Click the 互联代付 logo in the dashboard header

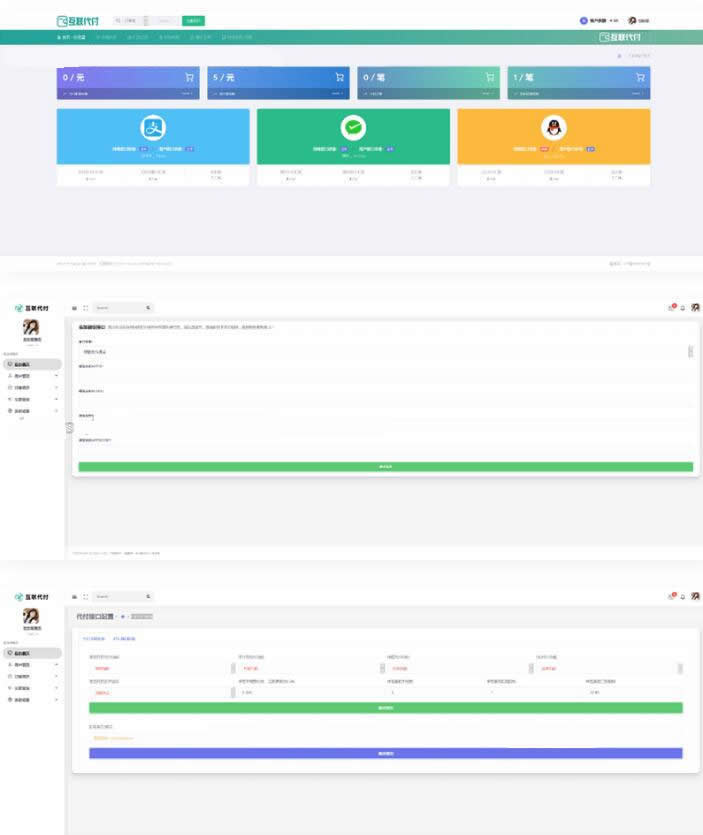[x=78, y=20]
